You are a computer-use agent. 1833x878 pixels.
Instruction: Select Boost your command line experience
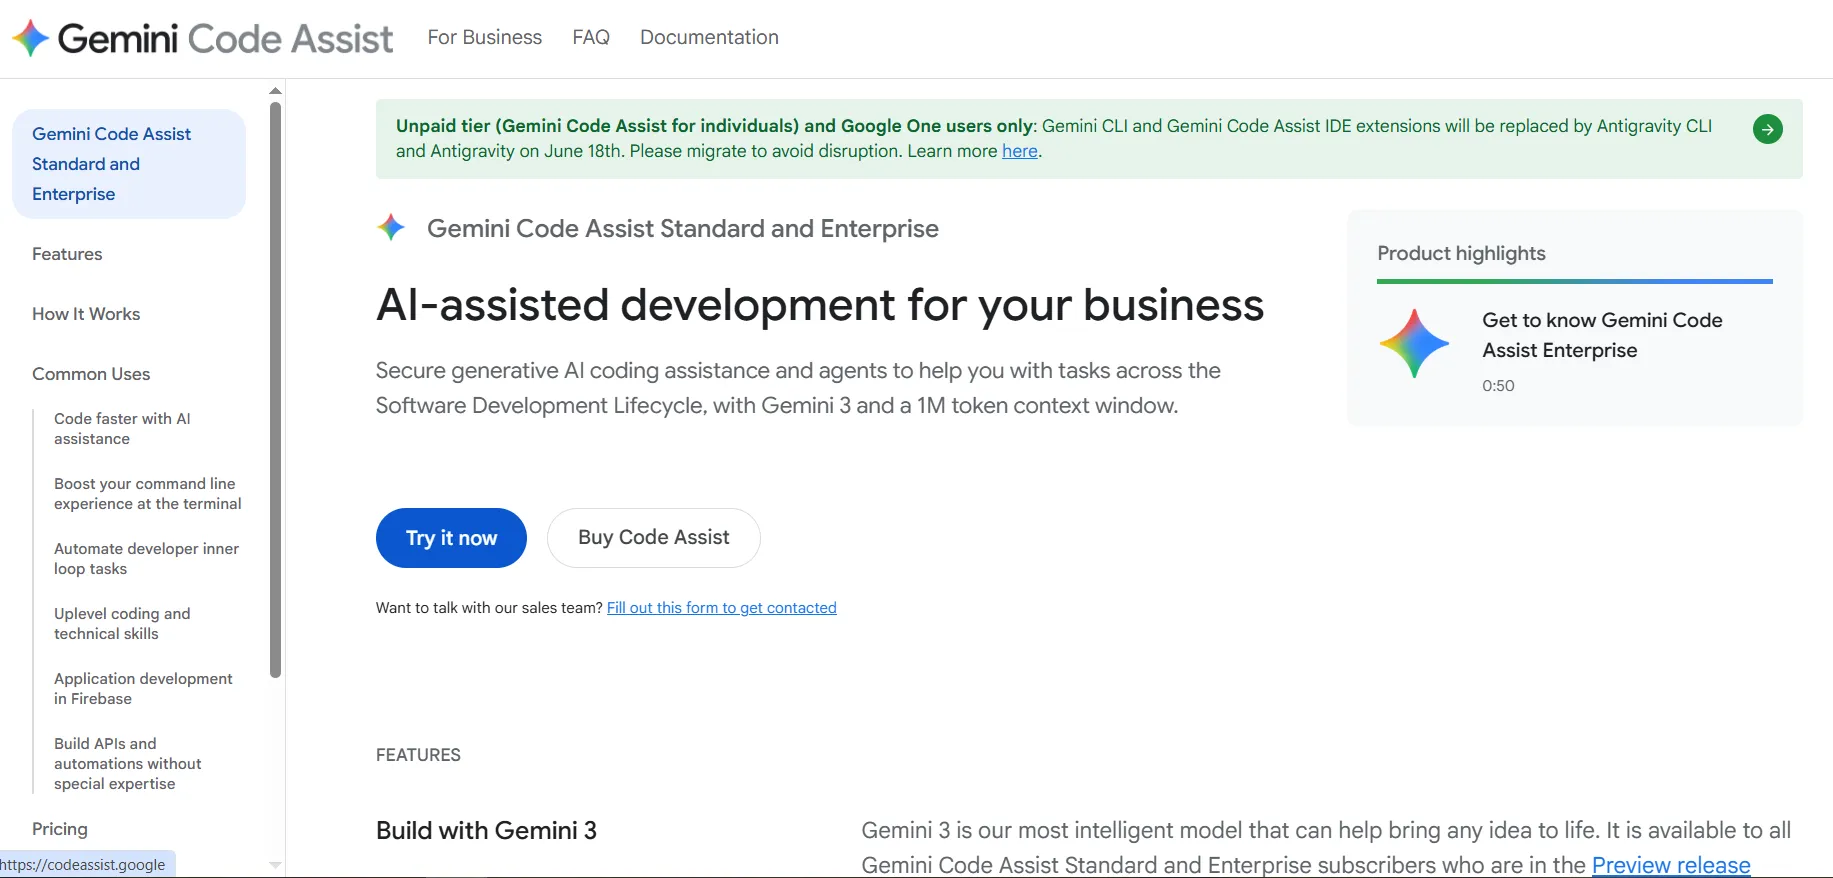point(148,494)
